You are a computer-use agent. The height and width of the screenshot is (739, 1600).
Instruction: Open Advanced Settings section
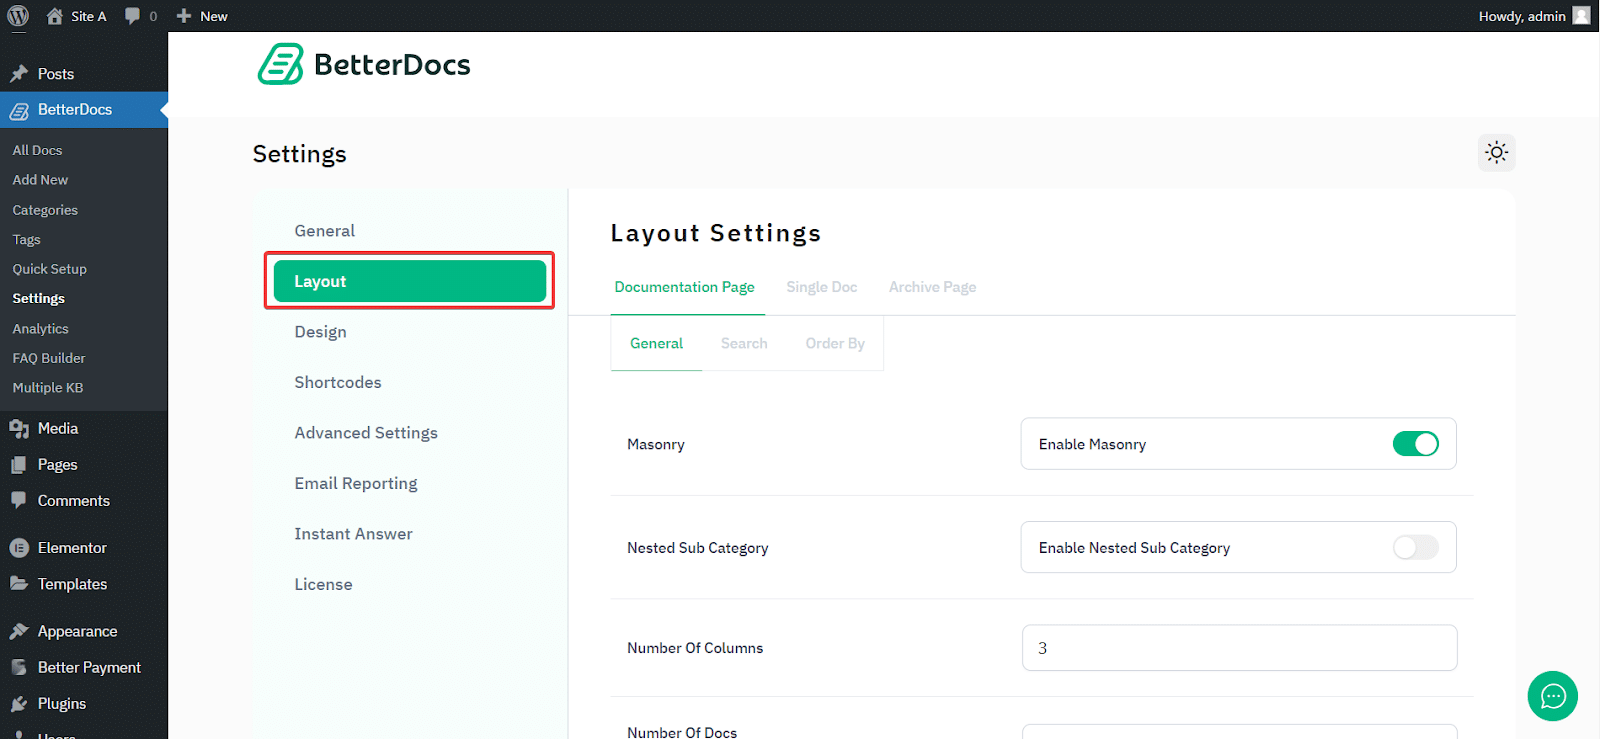[x=366, y=433]
